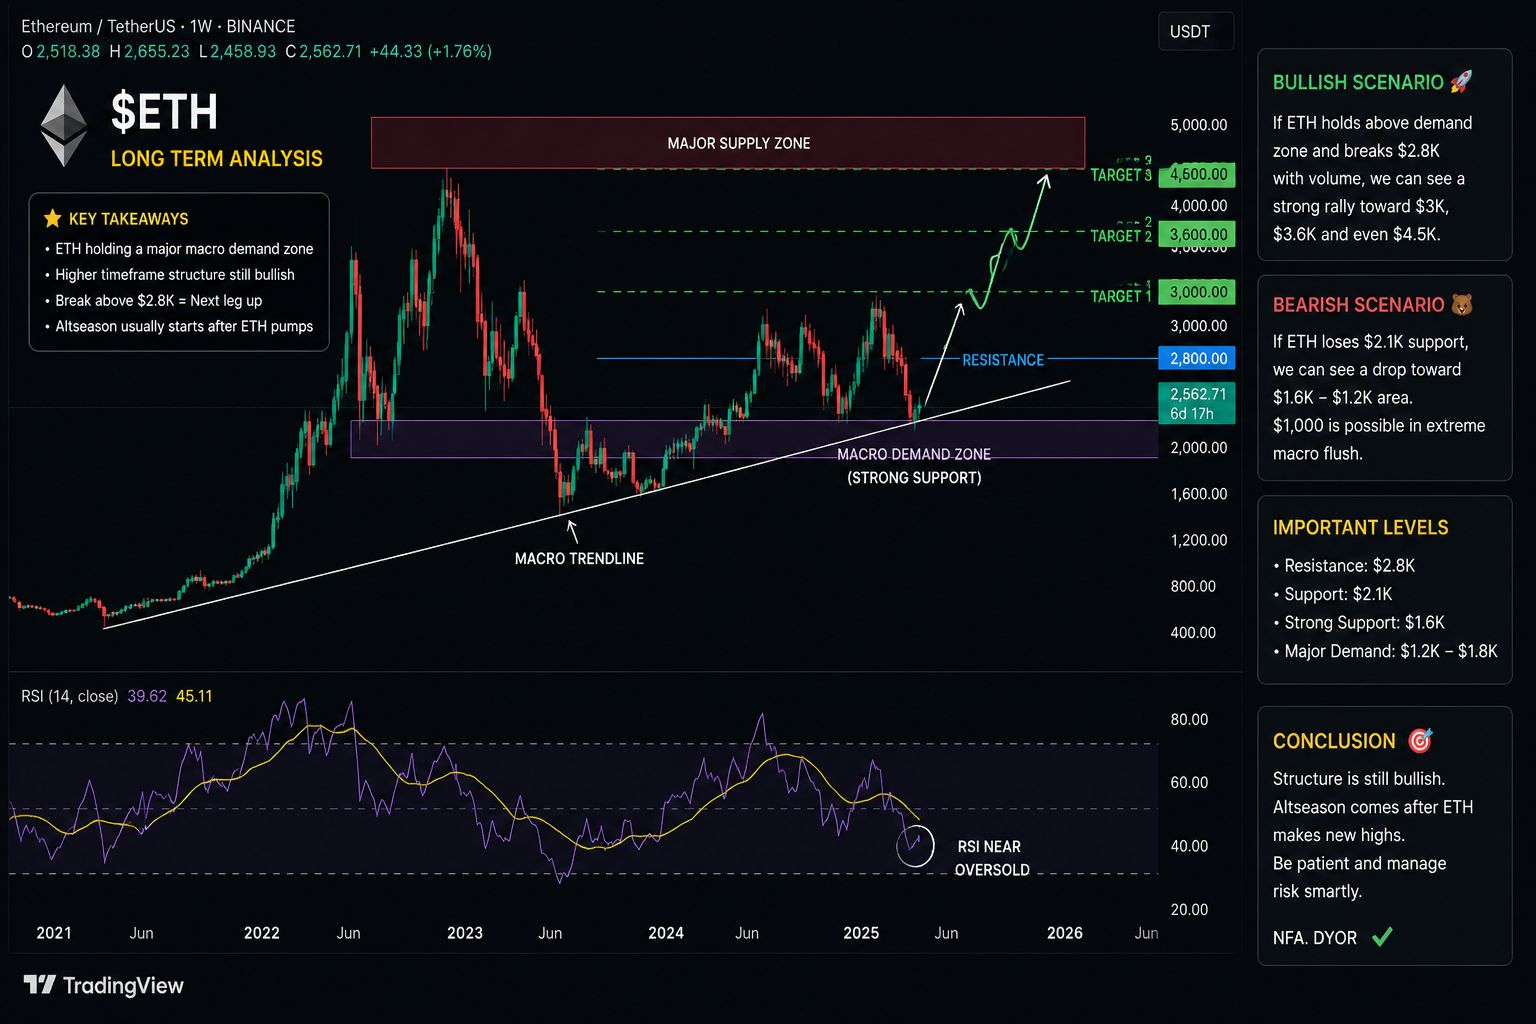This screenshot has width=1536, height=1024.
Task: Select the MACRO DEMAND ZONE label
Action: click(x=914, y=454)
